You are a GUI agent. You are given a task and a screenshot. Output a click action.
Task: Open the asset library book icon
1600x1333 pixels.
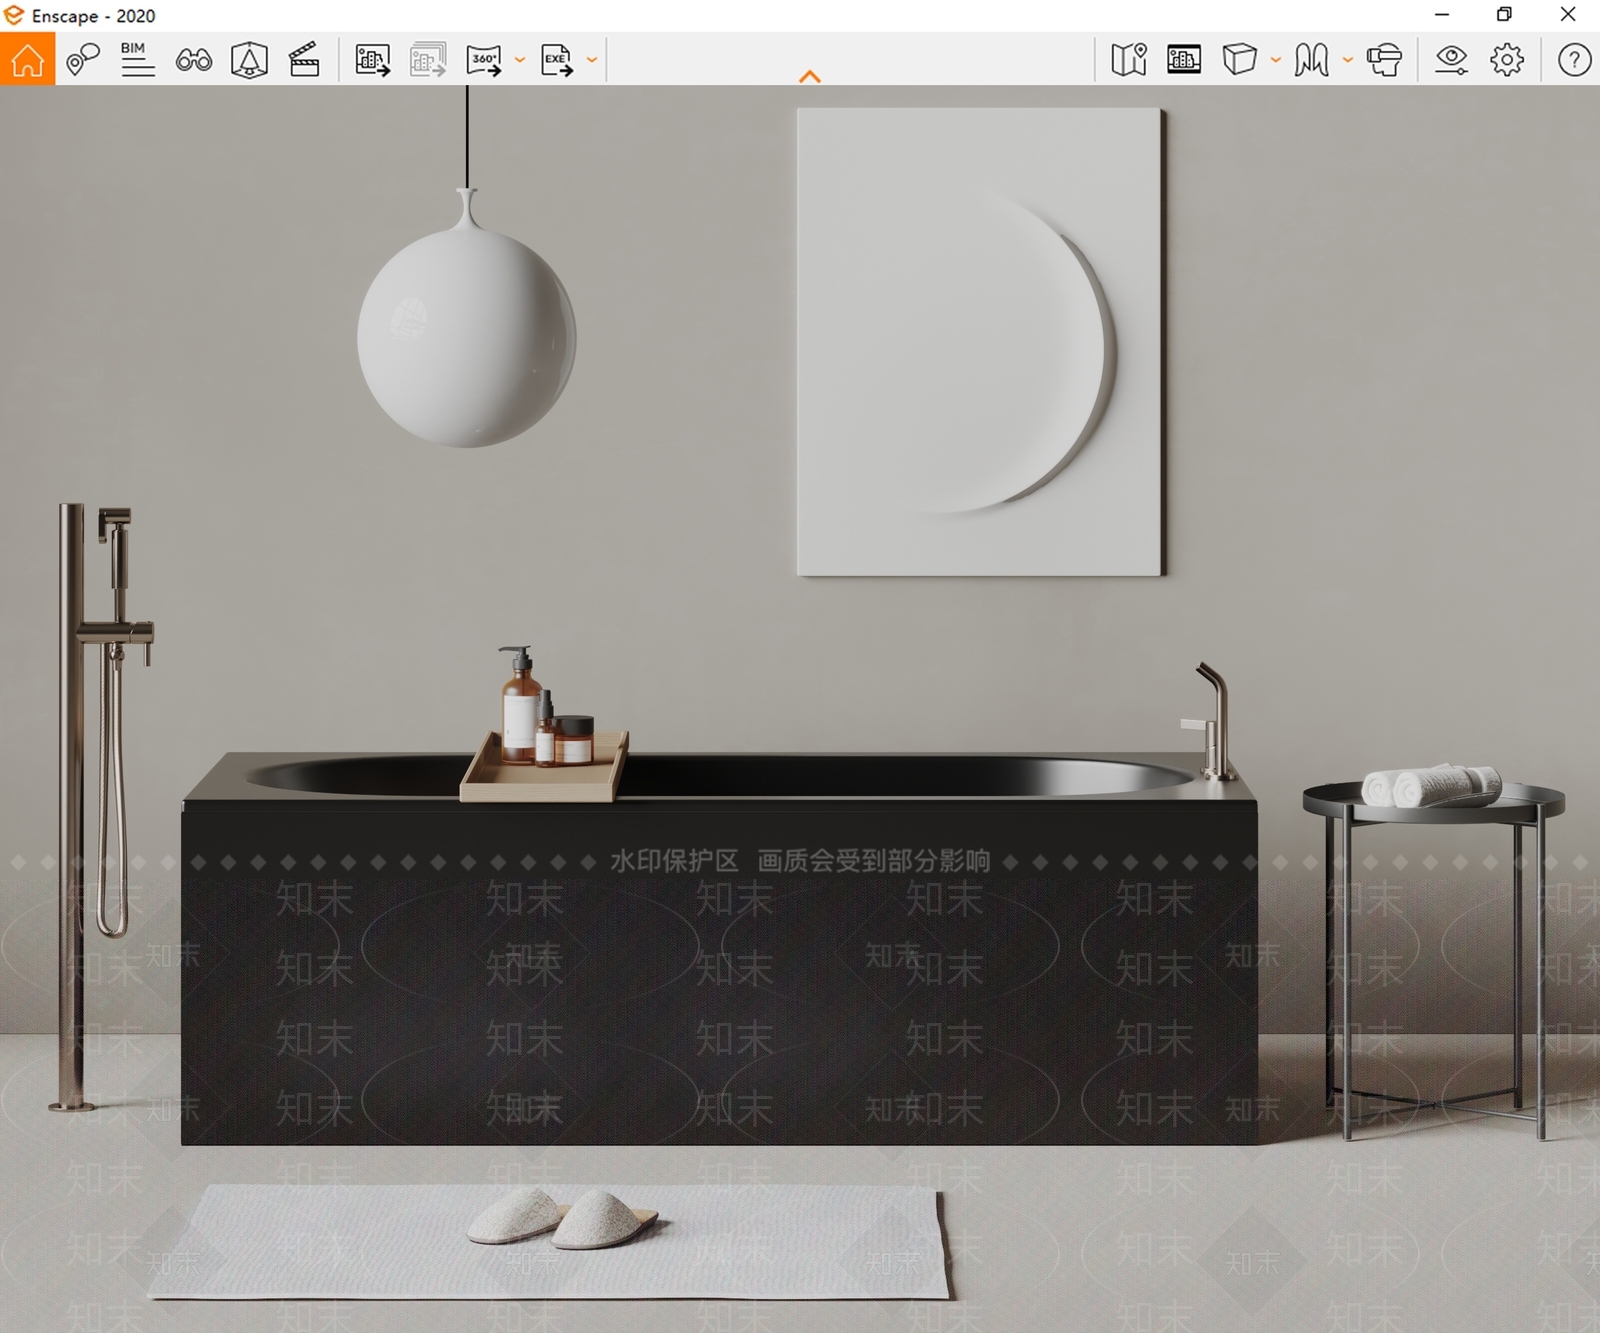(1312, 60)
